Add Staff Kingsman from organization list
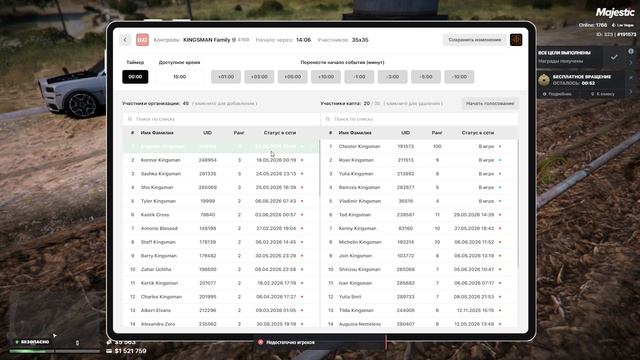Image resolution: width=640 pixels, height=360 pixels. 221,242
